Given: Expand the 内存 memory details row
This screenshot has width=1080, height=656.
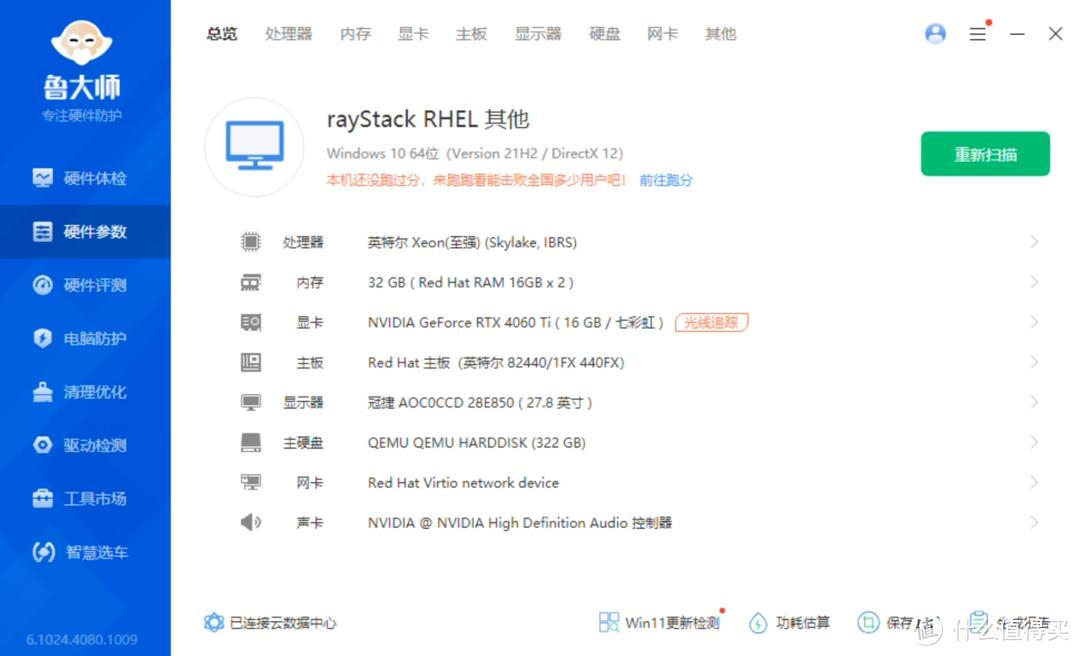Looking at the screenshot, I should [1034, 282].
